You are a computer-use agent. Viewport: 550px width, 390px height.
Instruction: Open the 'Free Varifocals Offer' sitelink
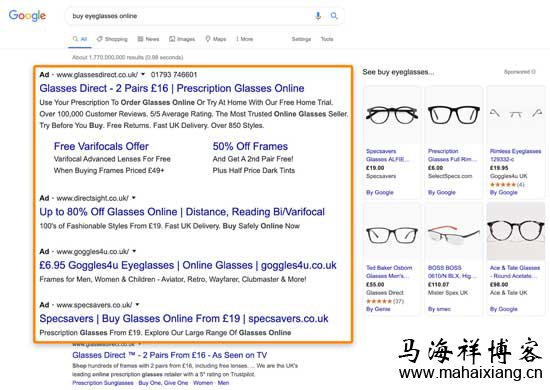[x=101, y=146]
